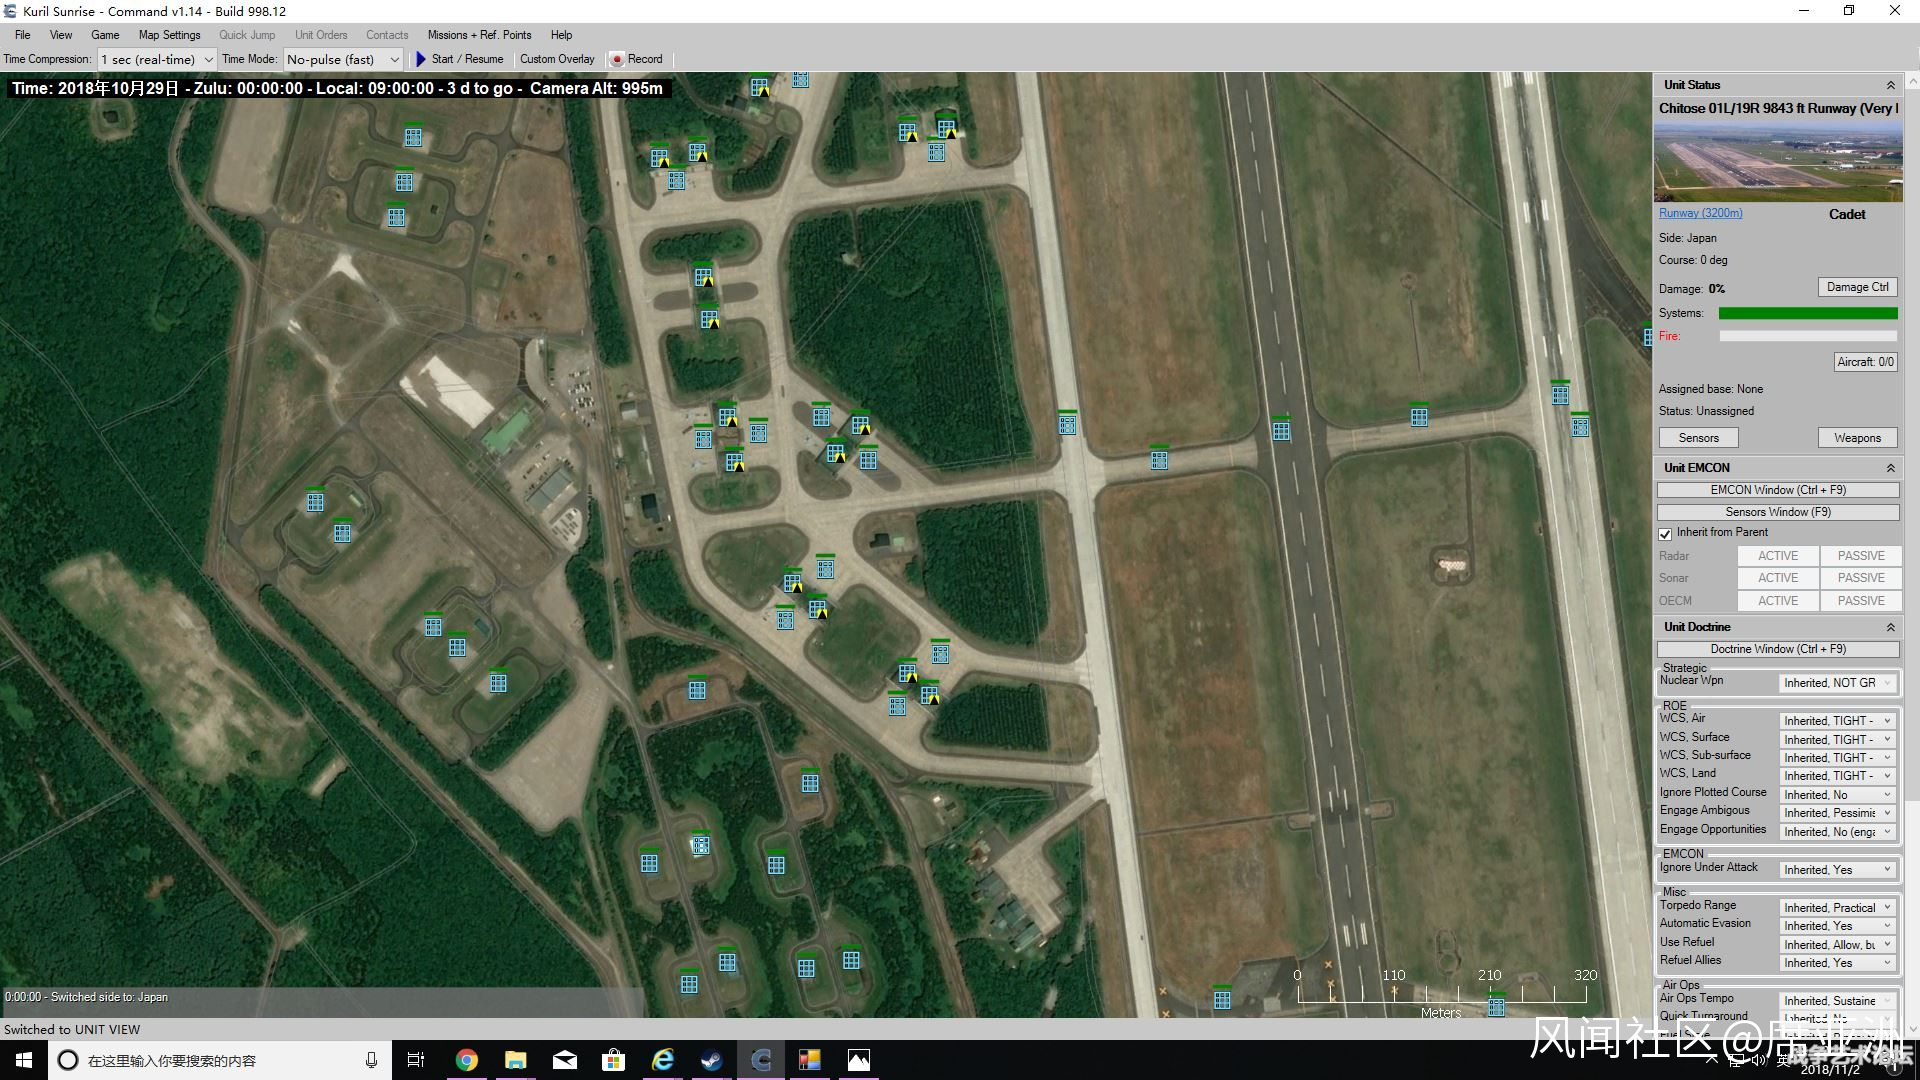The width and height of the screenshot is (1920, 1080).
Task: Open the Runway (3200m) link
Action: pyautogui.click(x=1700, y=213)
